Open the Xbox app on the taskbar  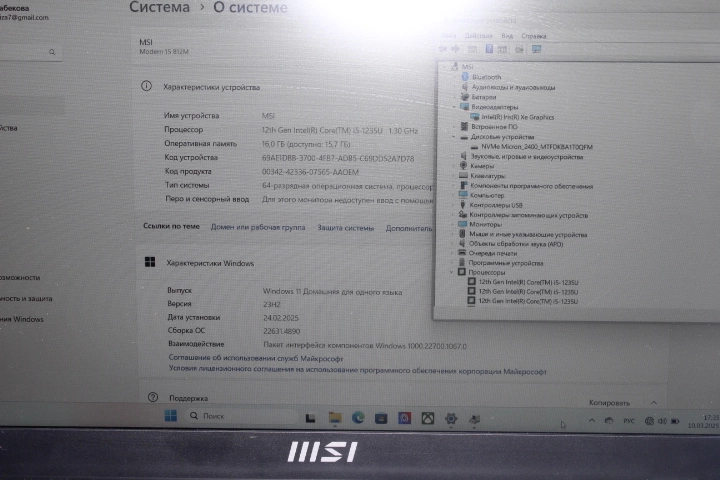tap(428, 418)
